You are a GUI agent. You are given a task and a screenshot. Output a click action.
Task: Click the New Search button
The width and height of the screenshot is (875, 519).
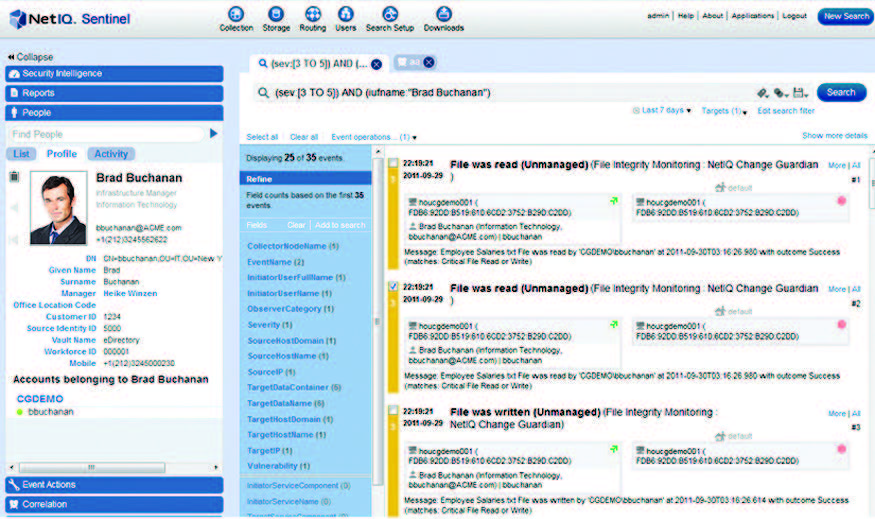pyautogui.click(x=845, y=17)
